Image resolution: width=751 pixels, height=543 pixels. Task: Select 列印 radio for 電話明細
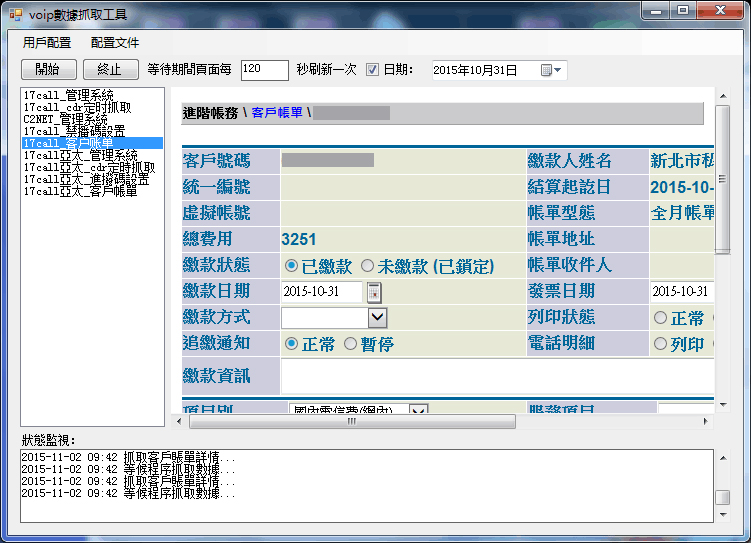660,344
